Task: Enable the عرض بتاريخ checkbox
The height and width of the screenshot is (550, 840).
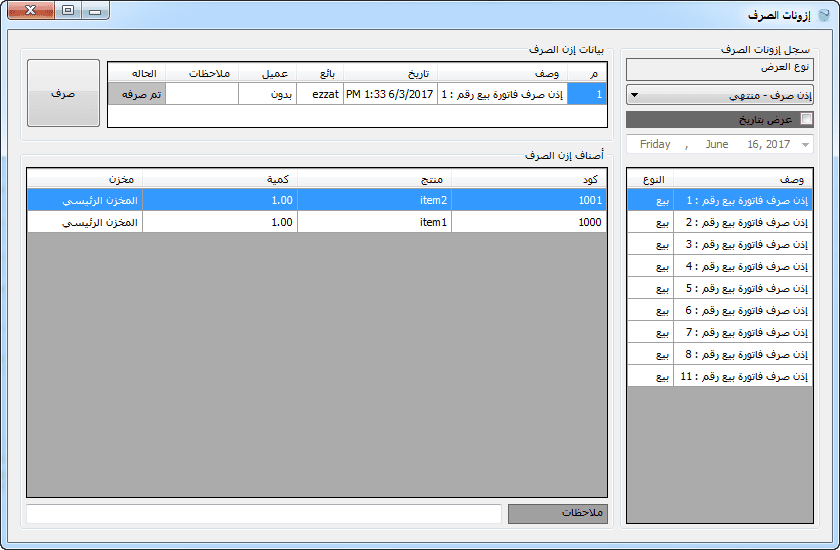Action: pyautogui.click(x=807, y=120)
